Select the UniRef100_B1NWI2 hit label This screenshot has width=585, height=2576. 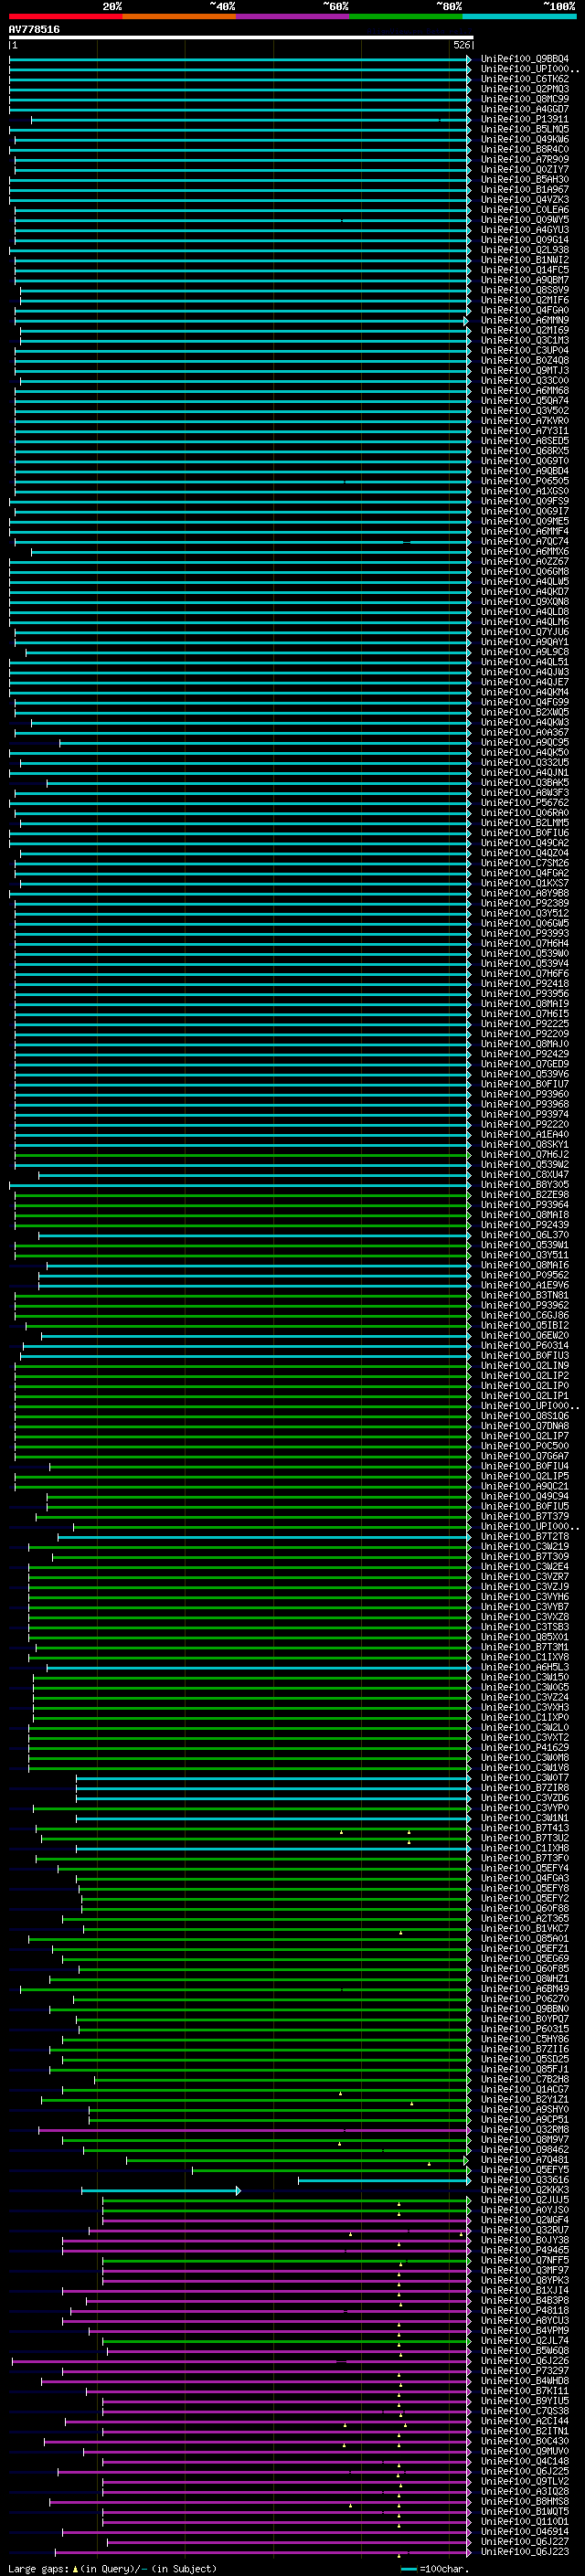coord(525,260)
